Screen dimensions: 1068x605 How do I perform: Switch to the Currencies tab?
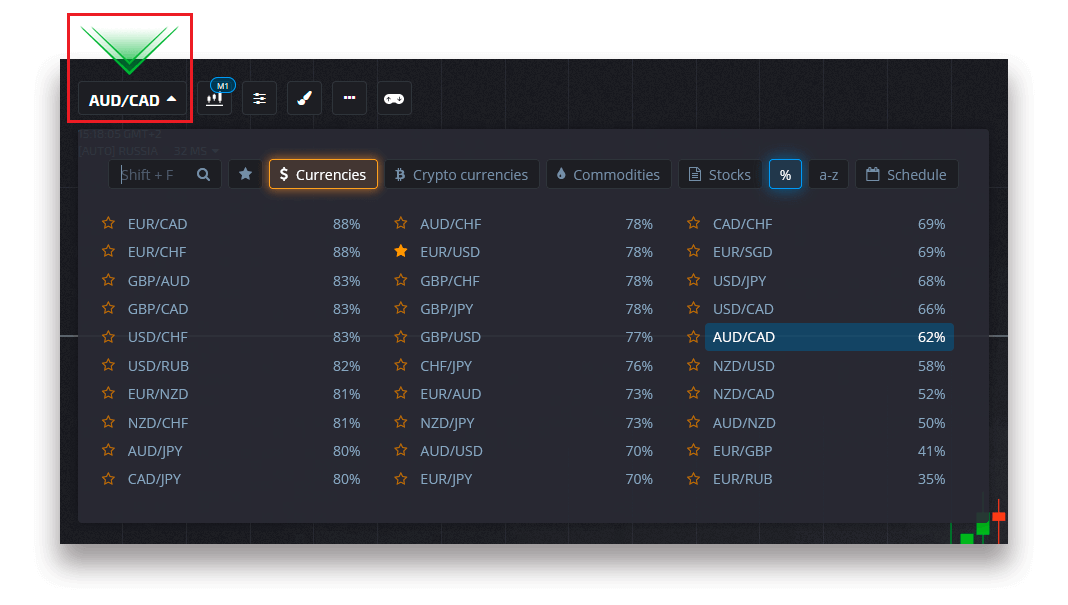click(323, 174)
